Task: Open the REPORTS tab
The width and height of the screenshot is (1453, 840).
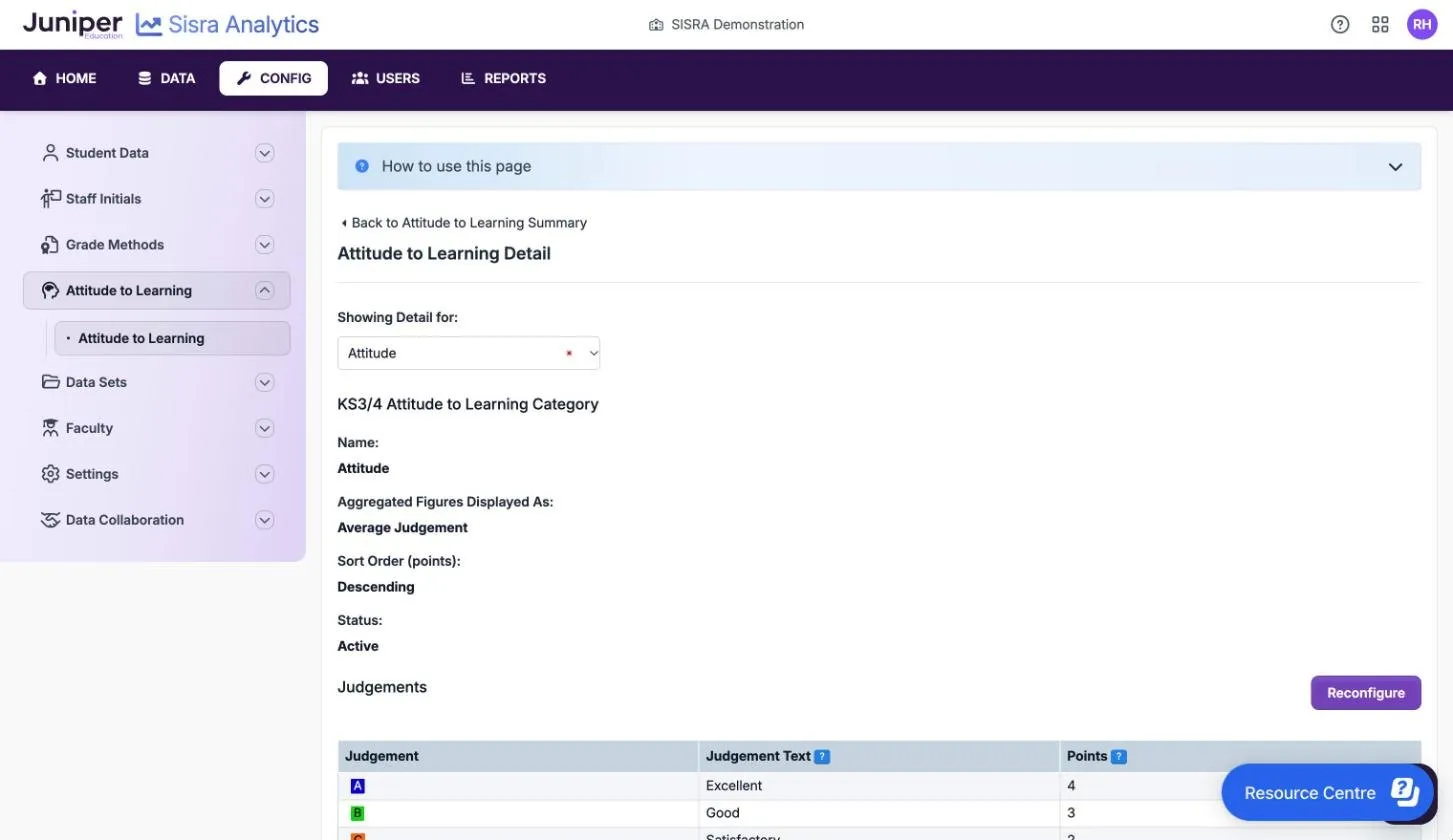Action: point(503,78)
